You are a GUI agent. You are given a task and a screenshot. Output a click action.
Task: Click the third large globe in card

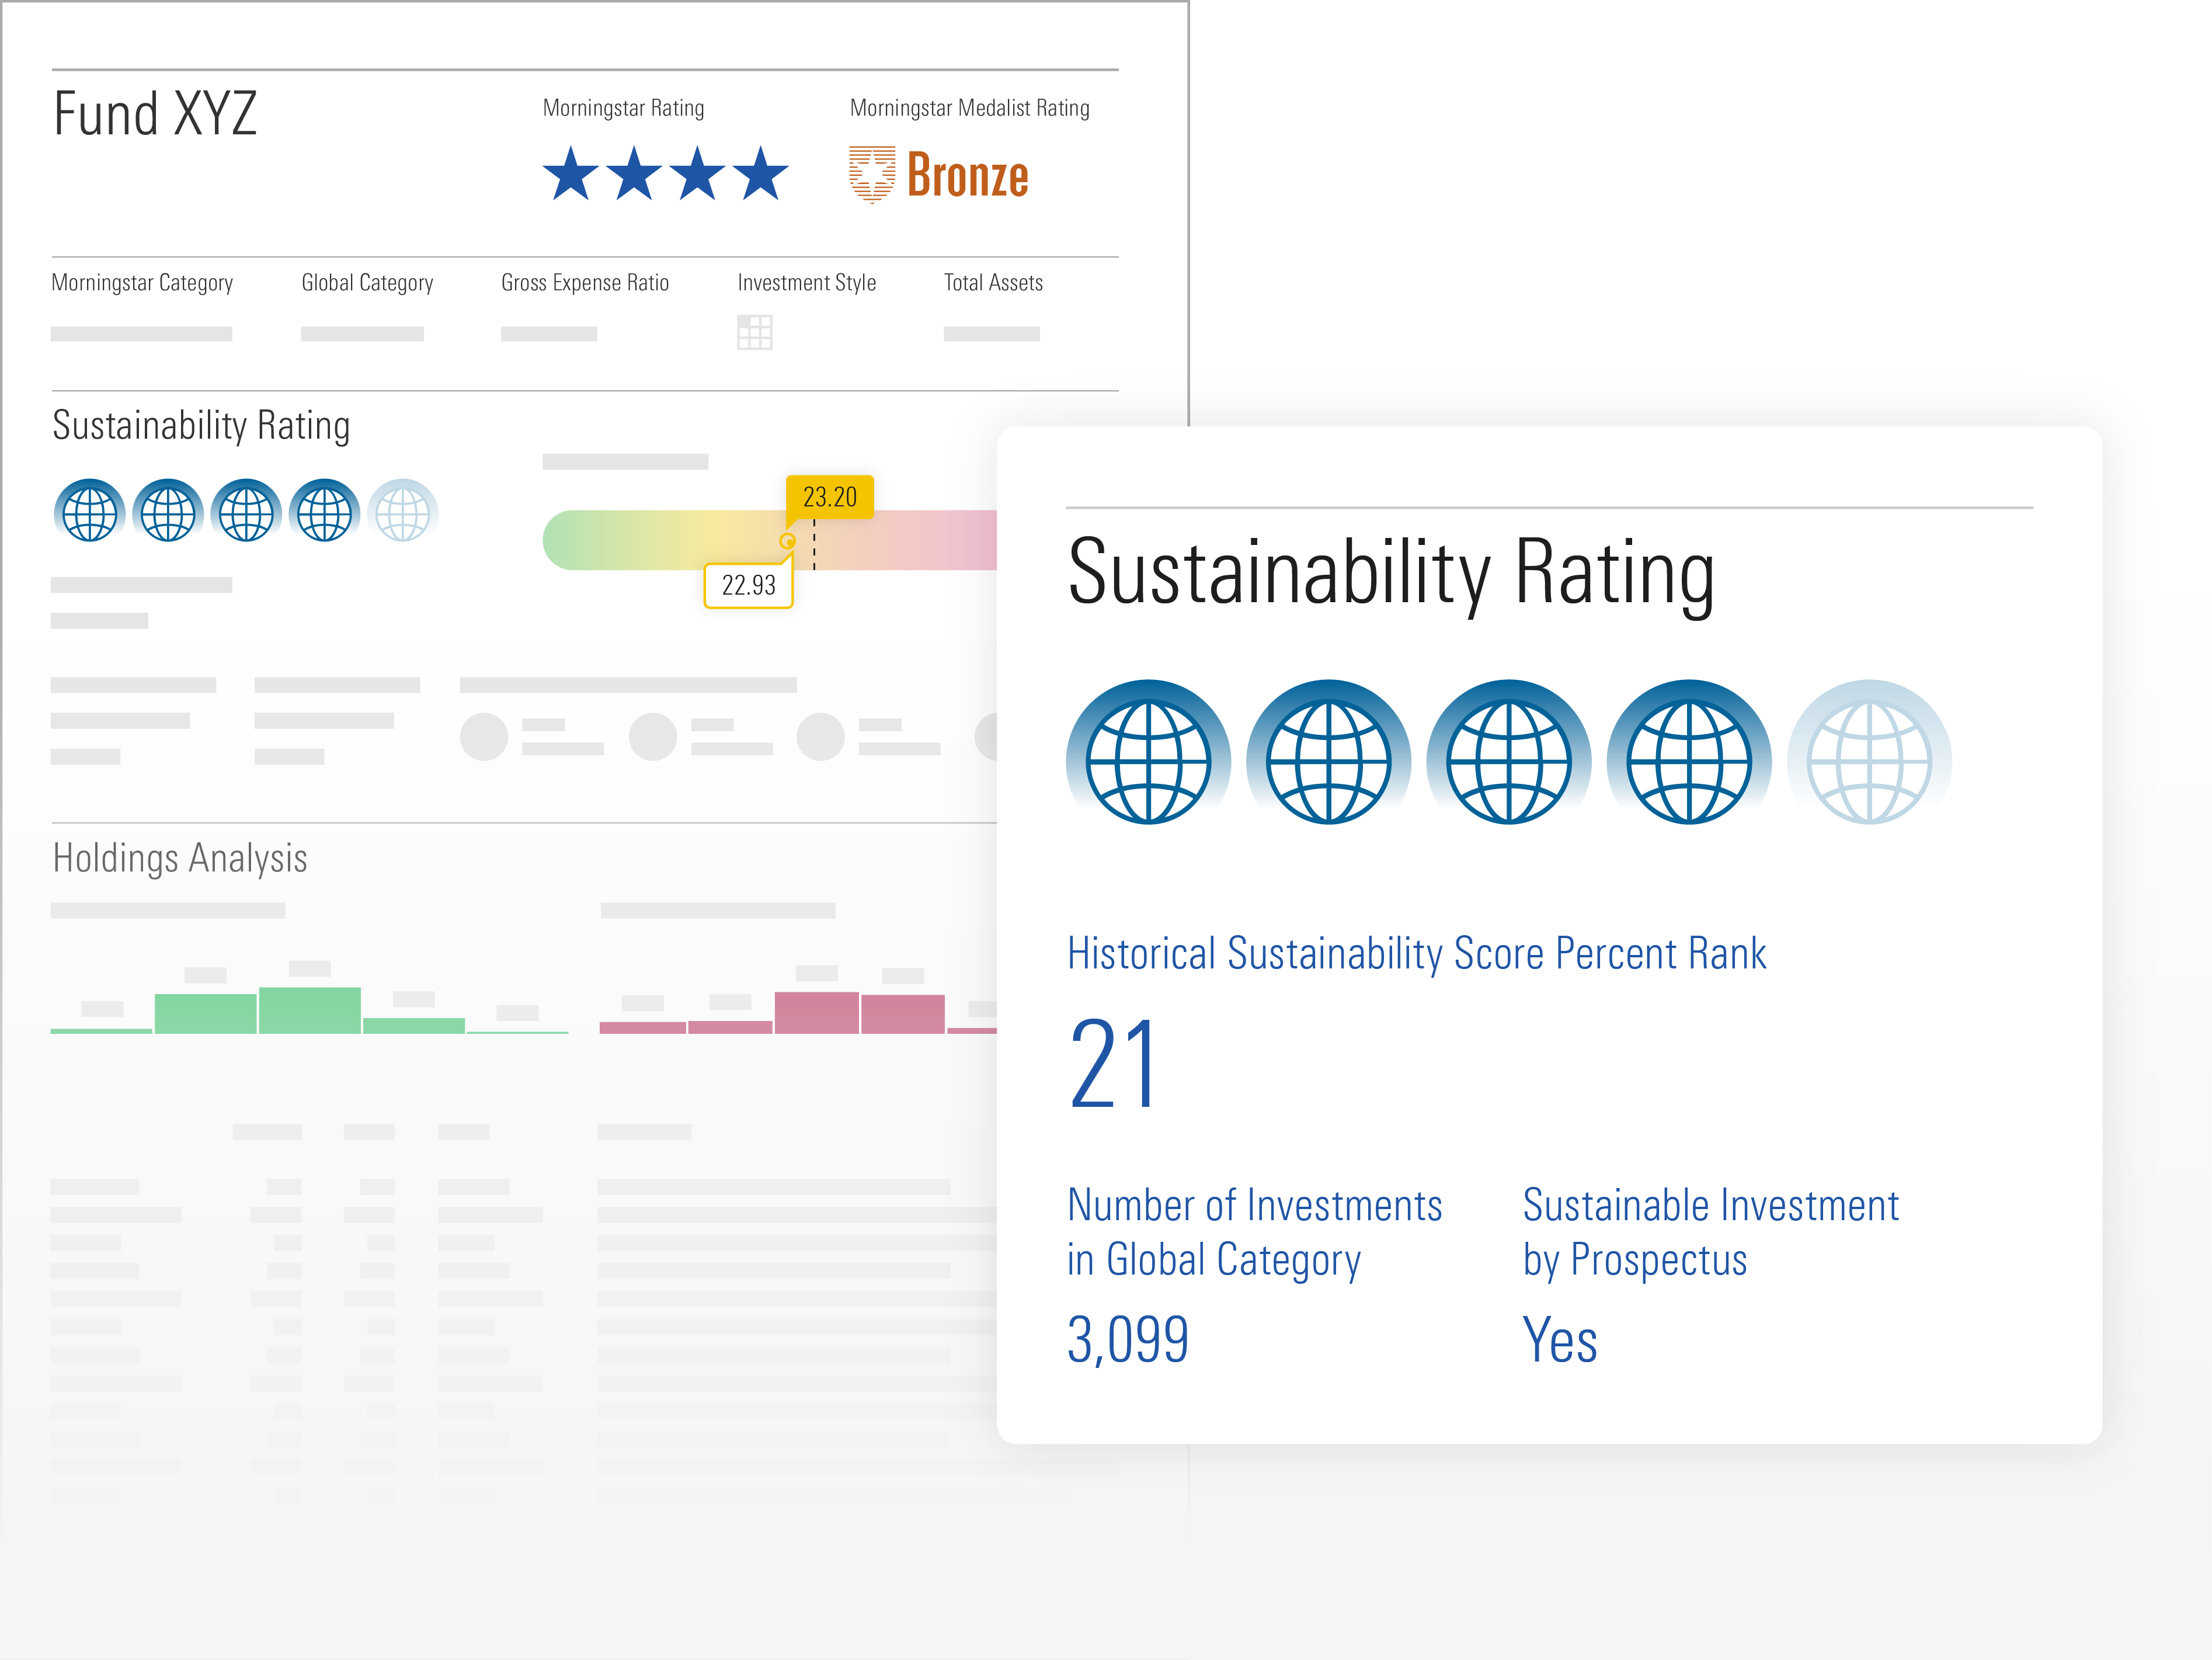(x=1508, y=761)
